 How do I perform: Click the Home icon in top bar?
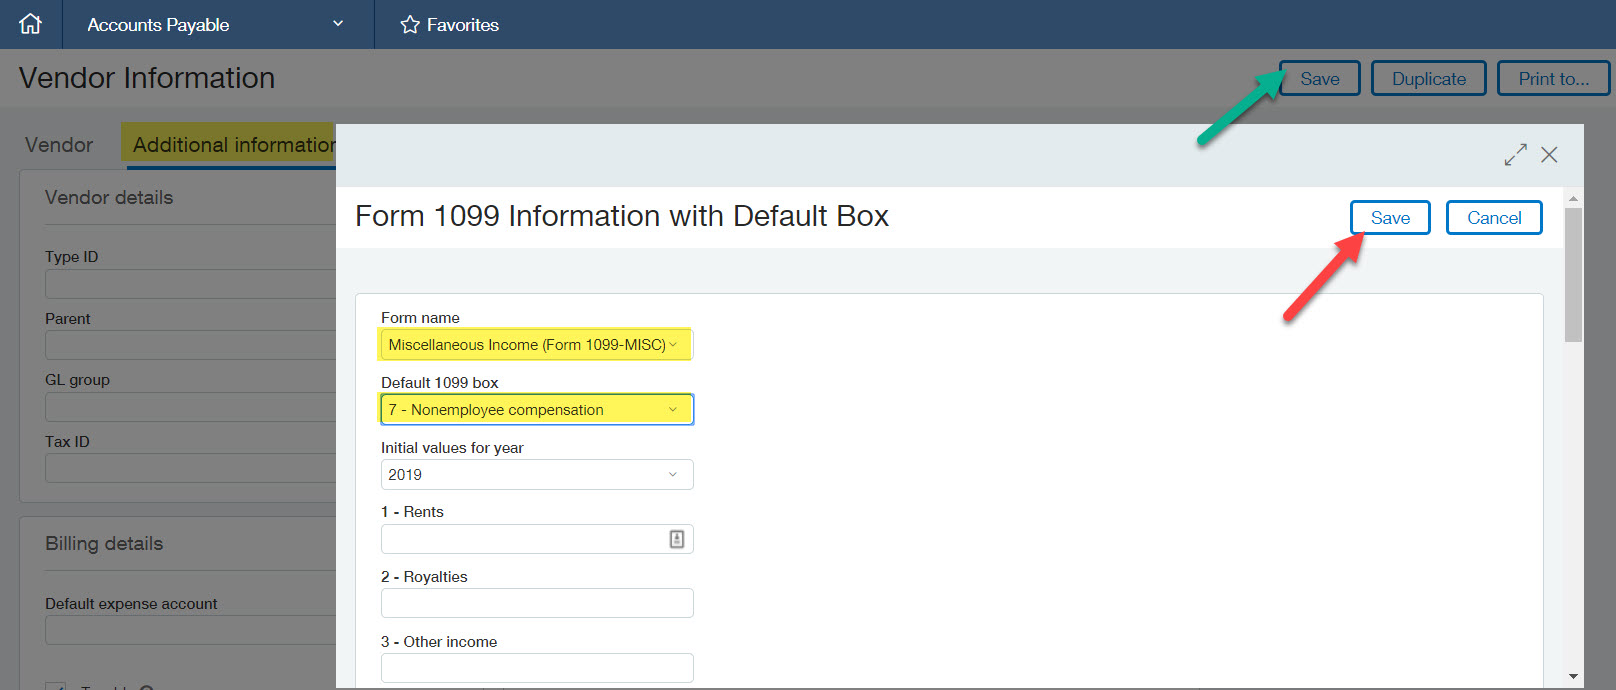click(x=31, y=24)
